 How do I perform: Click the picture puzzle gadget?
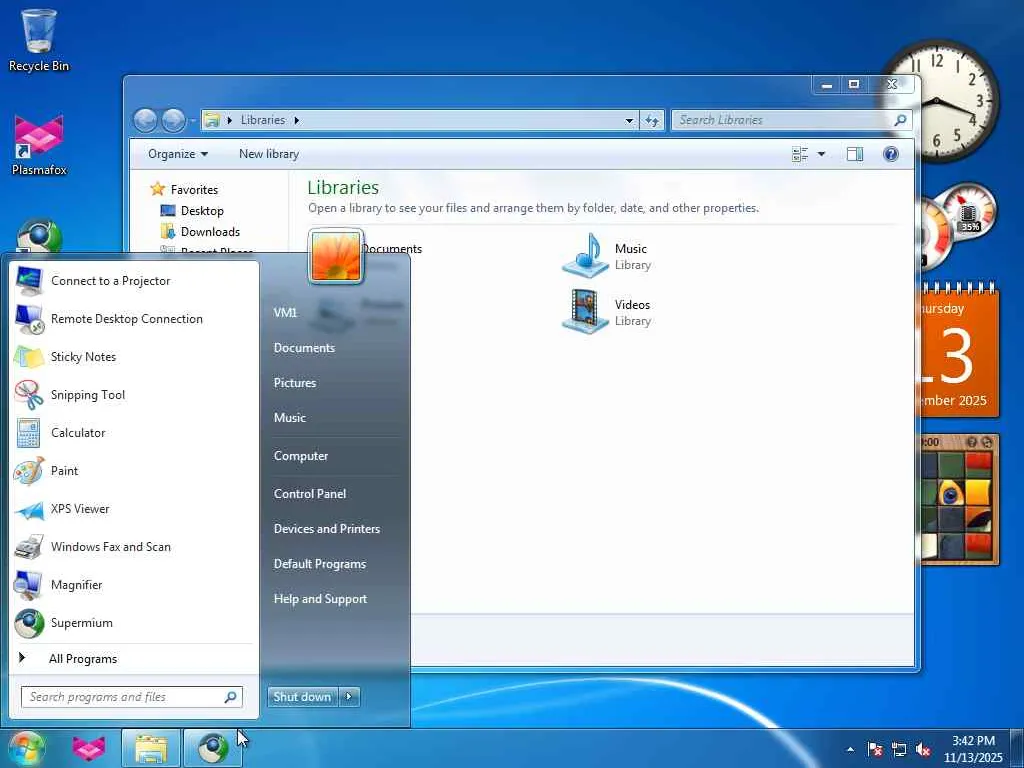click(x=959, y=500)
